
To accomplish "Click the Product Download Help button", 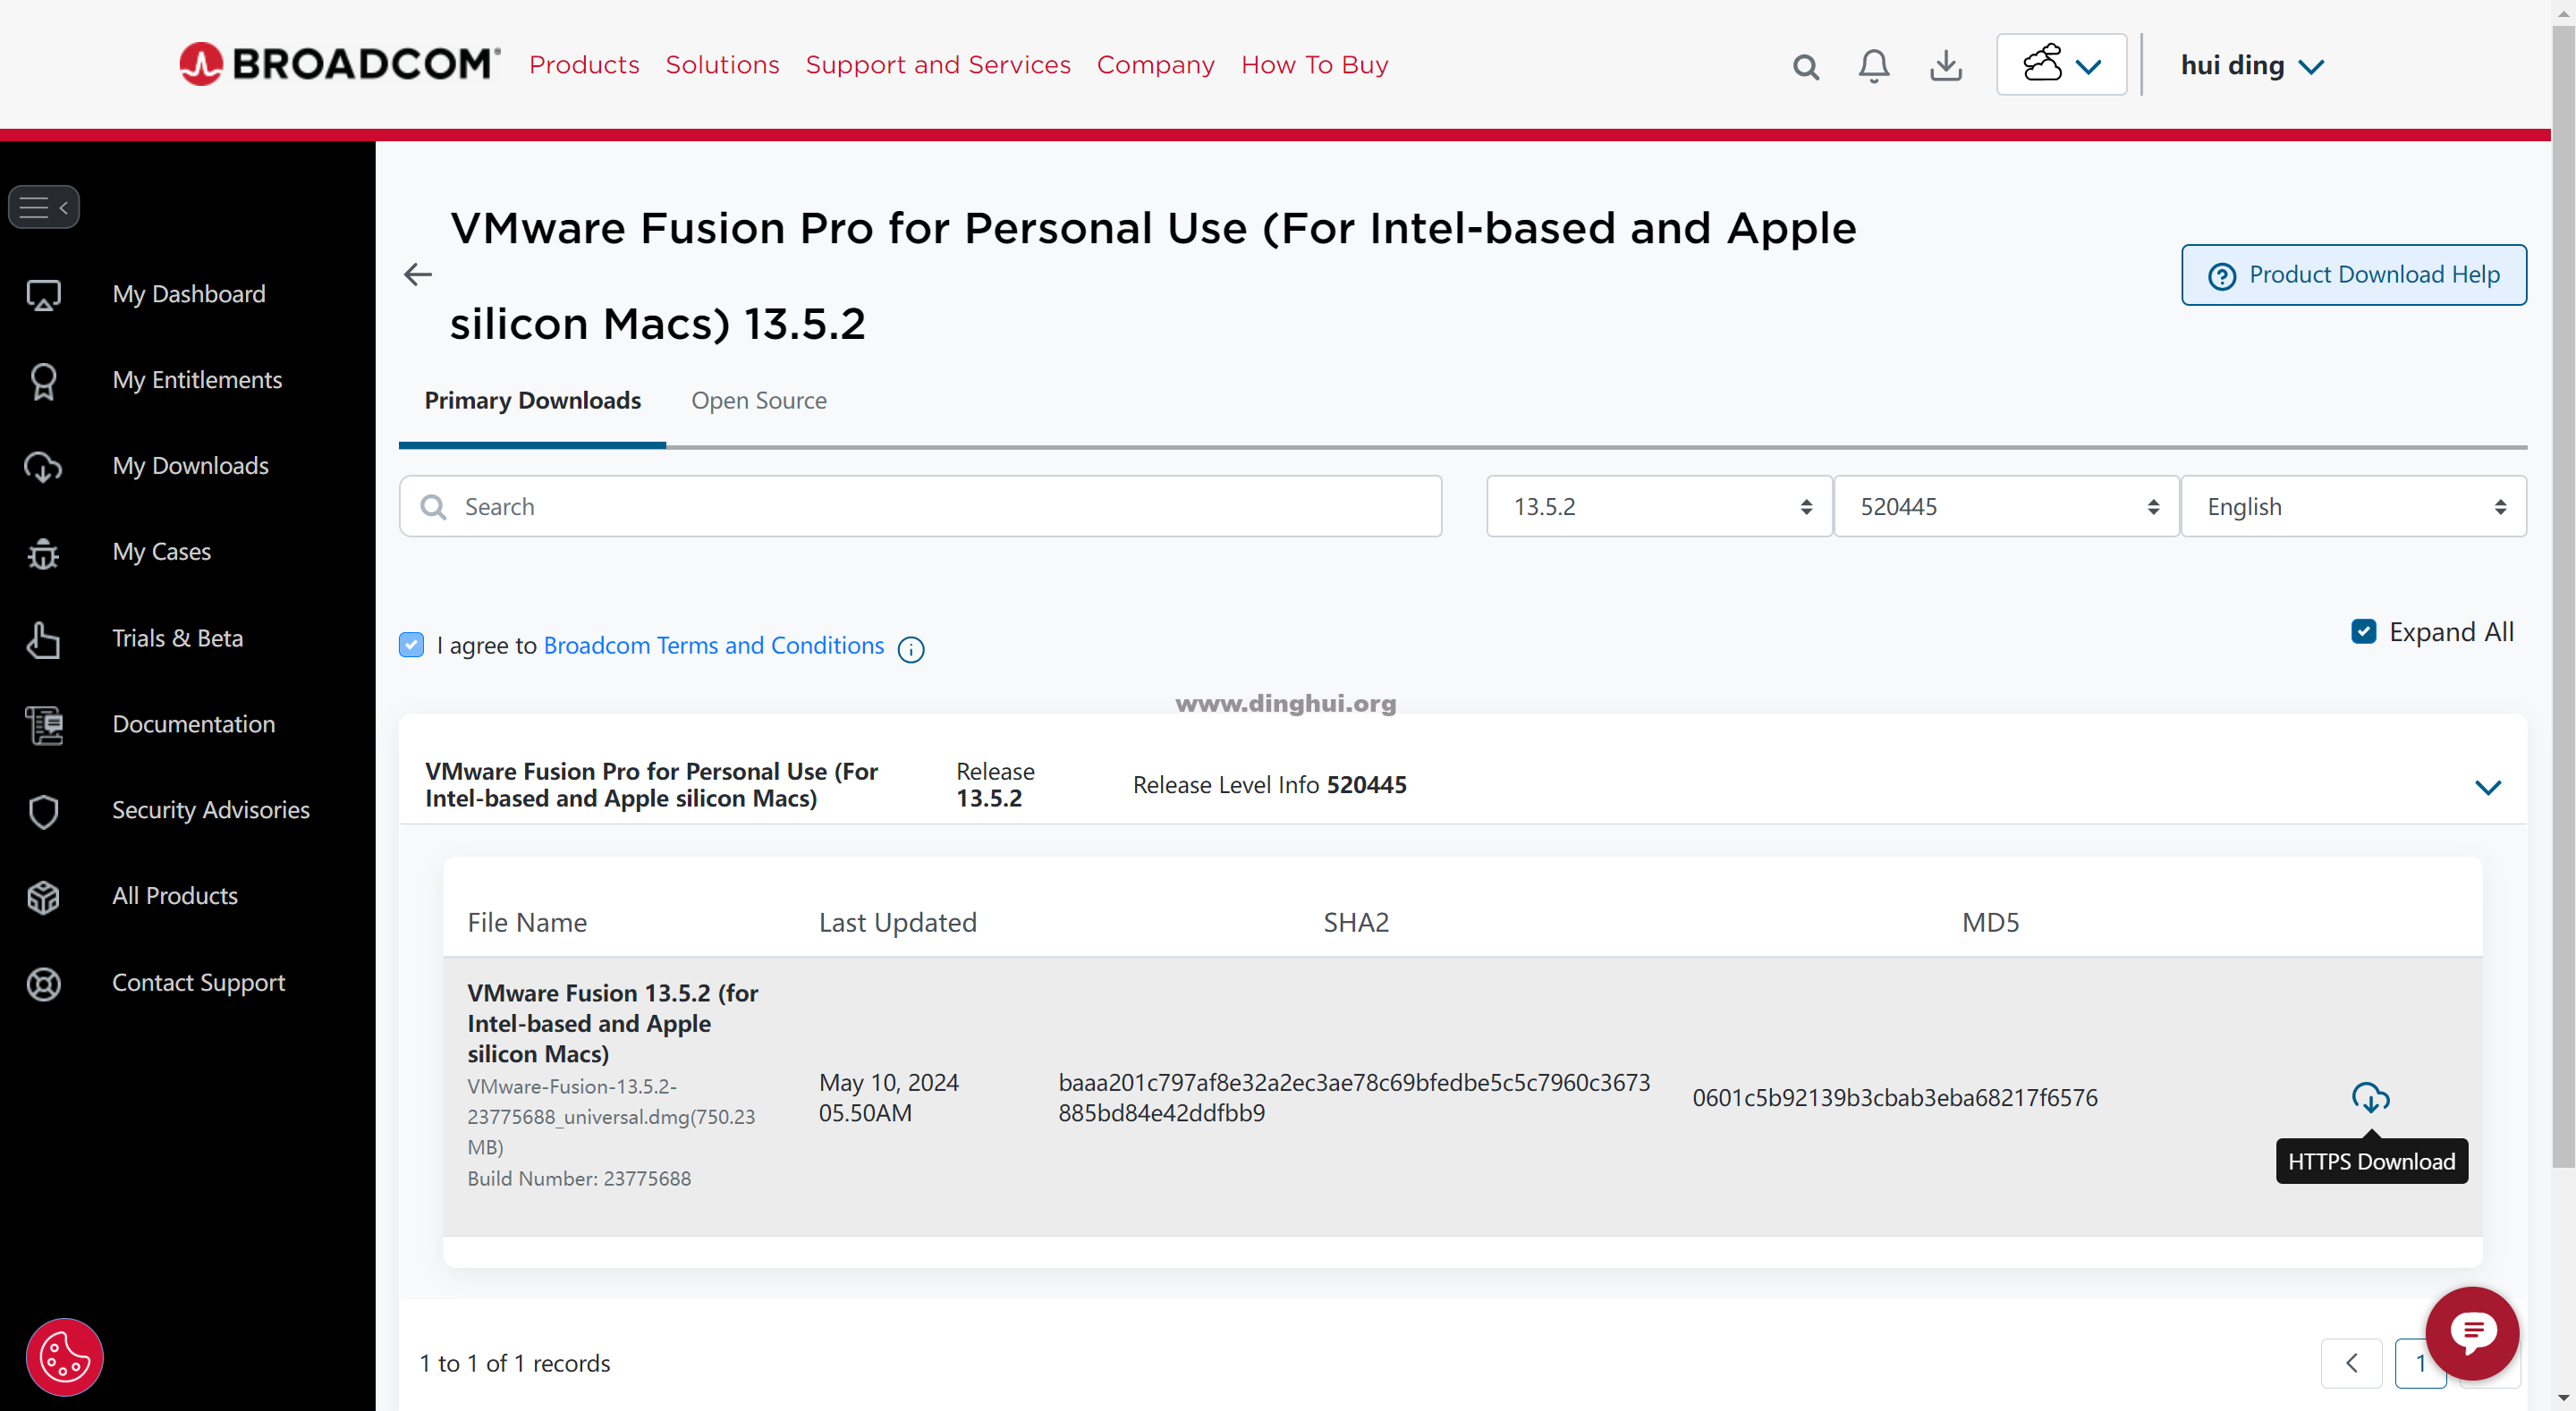I will (2353, 275).
